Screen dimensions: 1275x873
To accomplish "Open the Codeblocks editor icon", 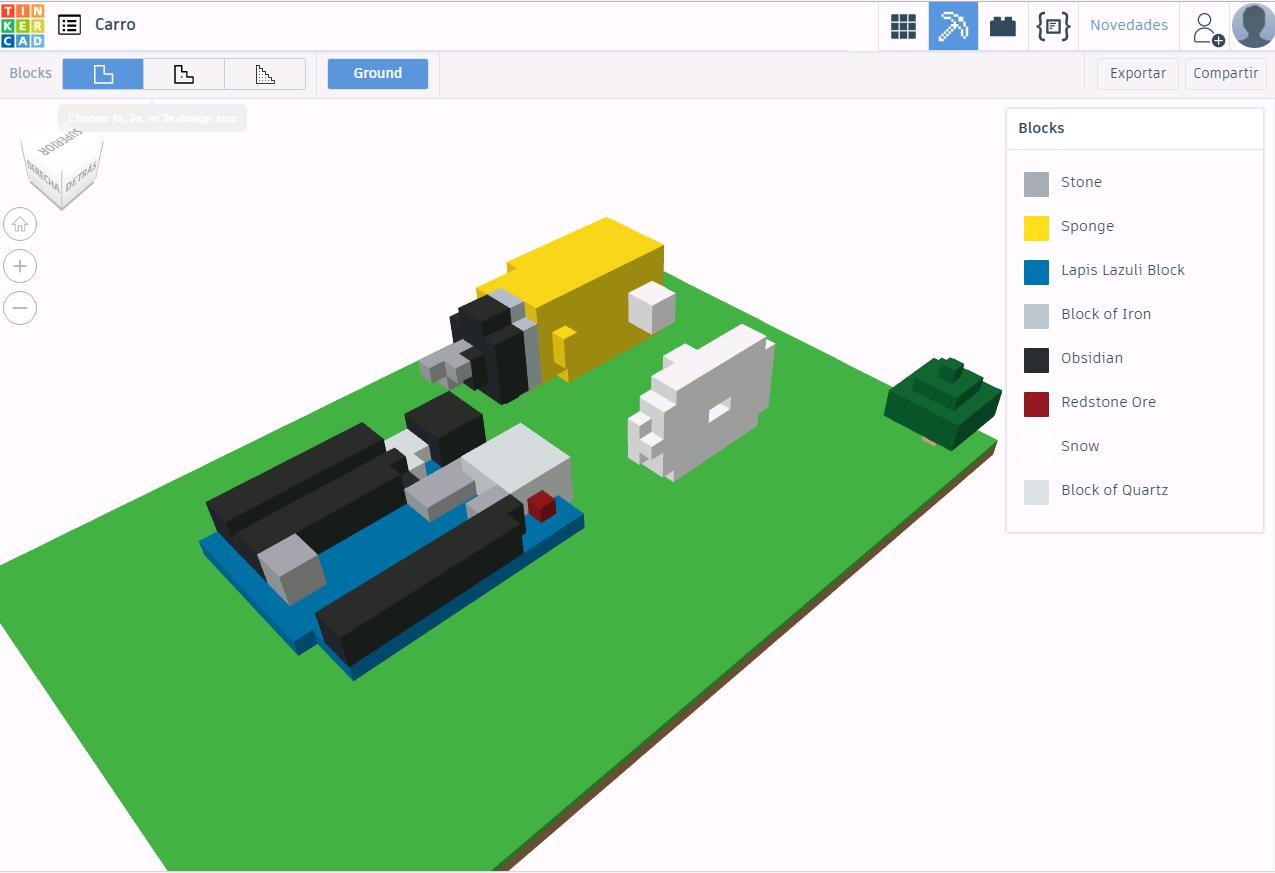I will [1053, 26].
